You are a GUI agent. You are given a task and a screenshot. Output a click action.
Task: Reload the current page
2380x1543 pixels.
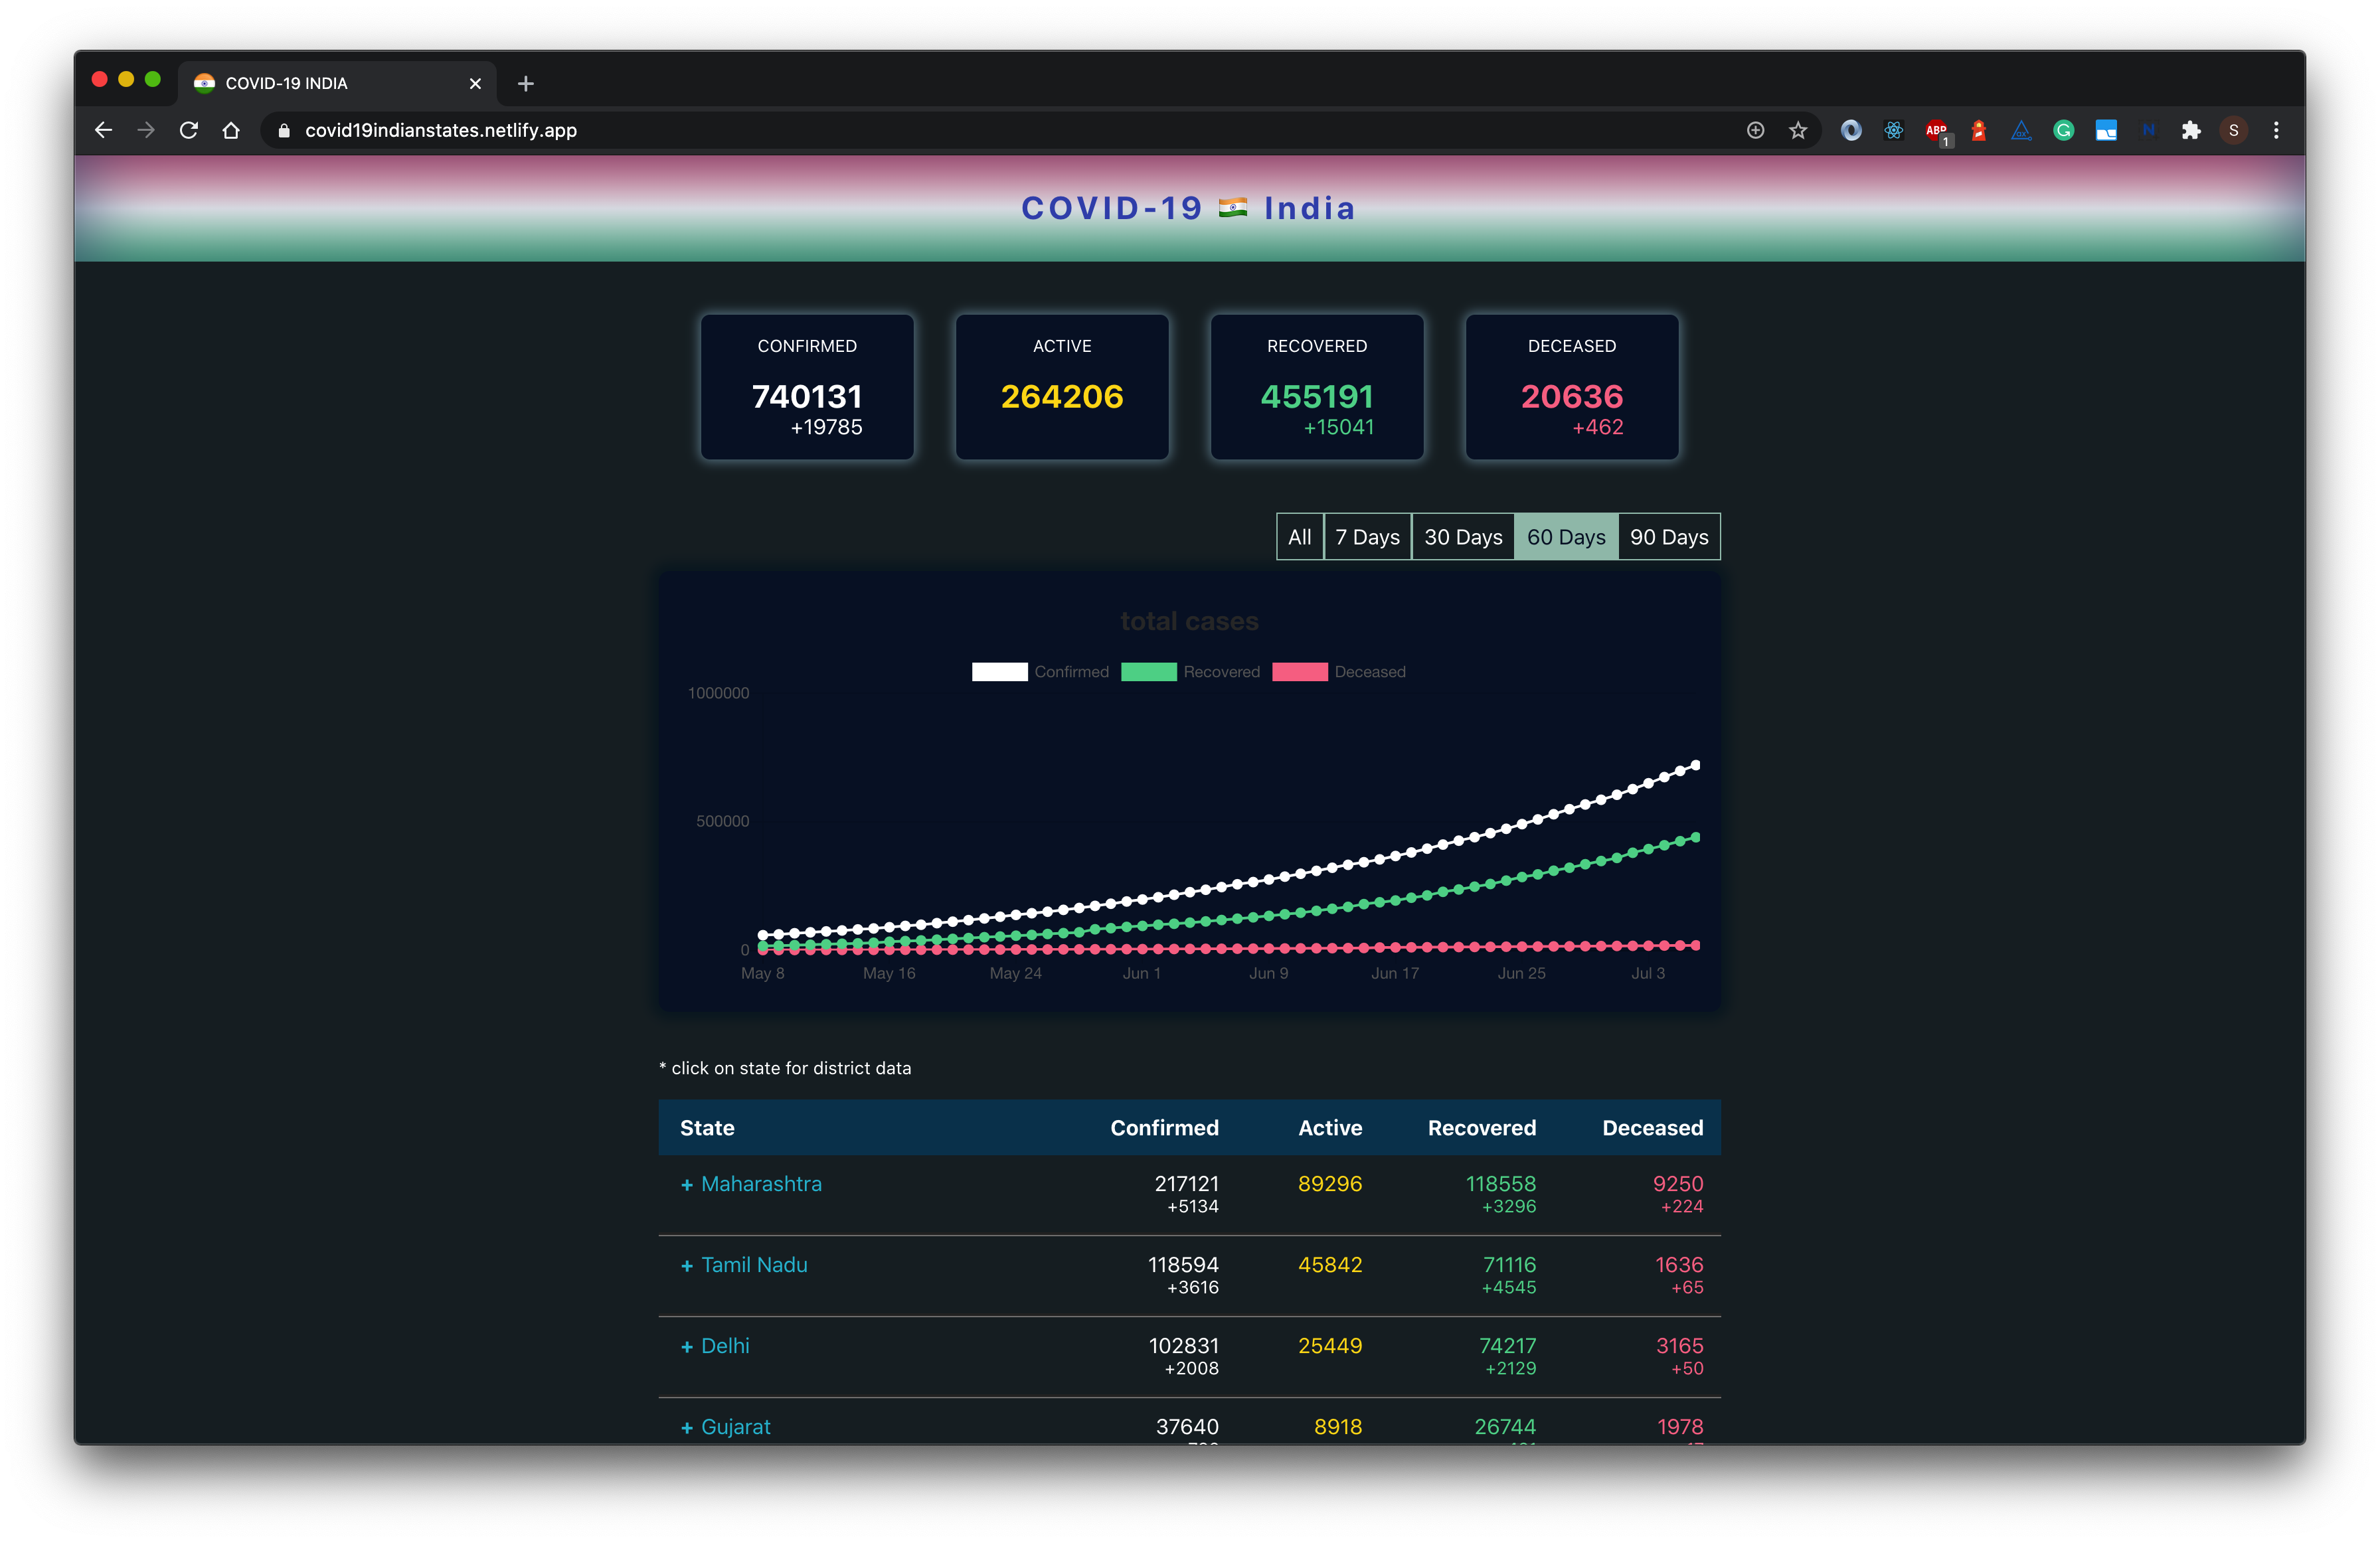click(188, 130)
